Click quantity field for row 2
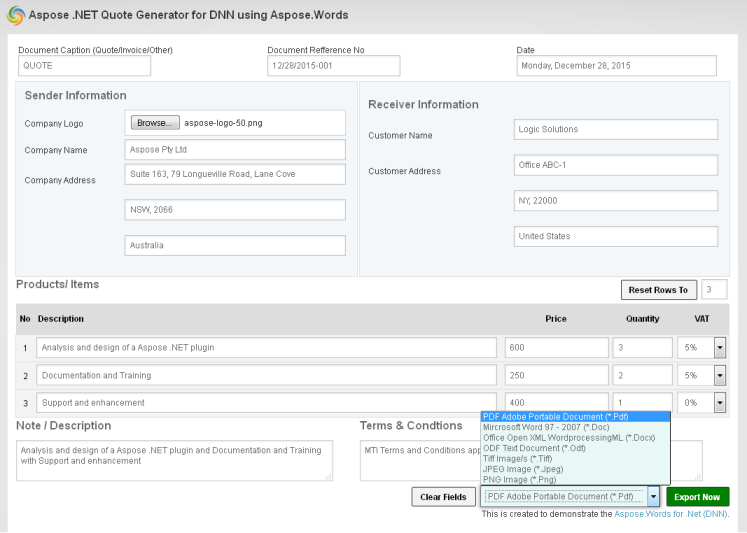 tap(642, 375)
